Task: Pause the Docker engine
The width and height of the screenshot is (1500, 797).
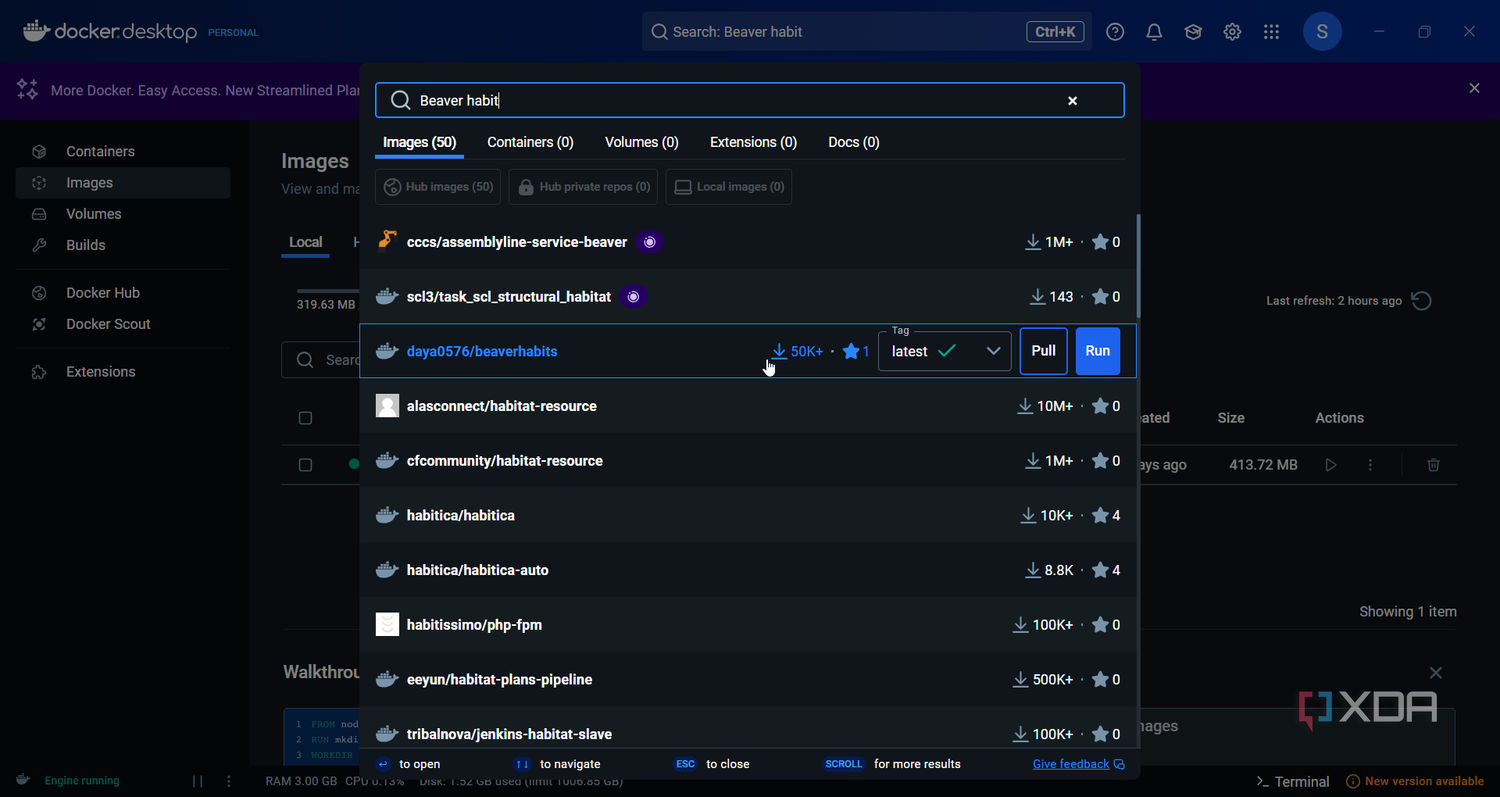Action: pos(197,781)
